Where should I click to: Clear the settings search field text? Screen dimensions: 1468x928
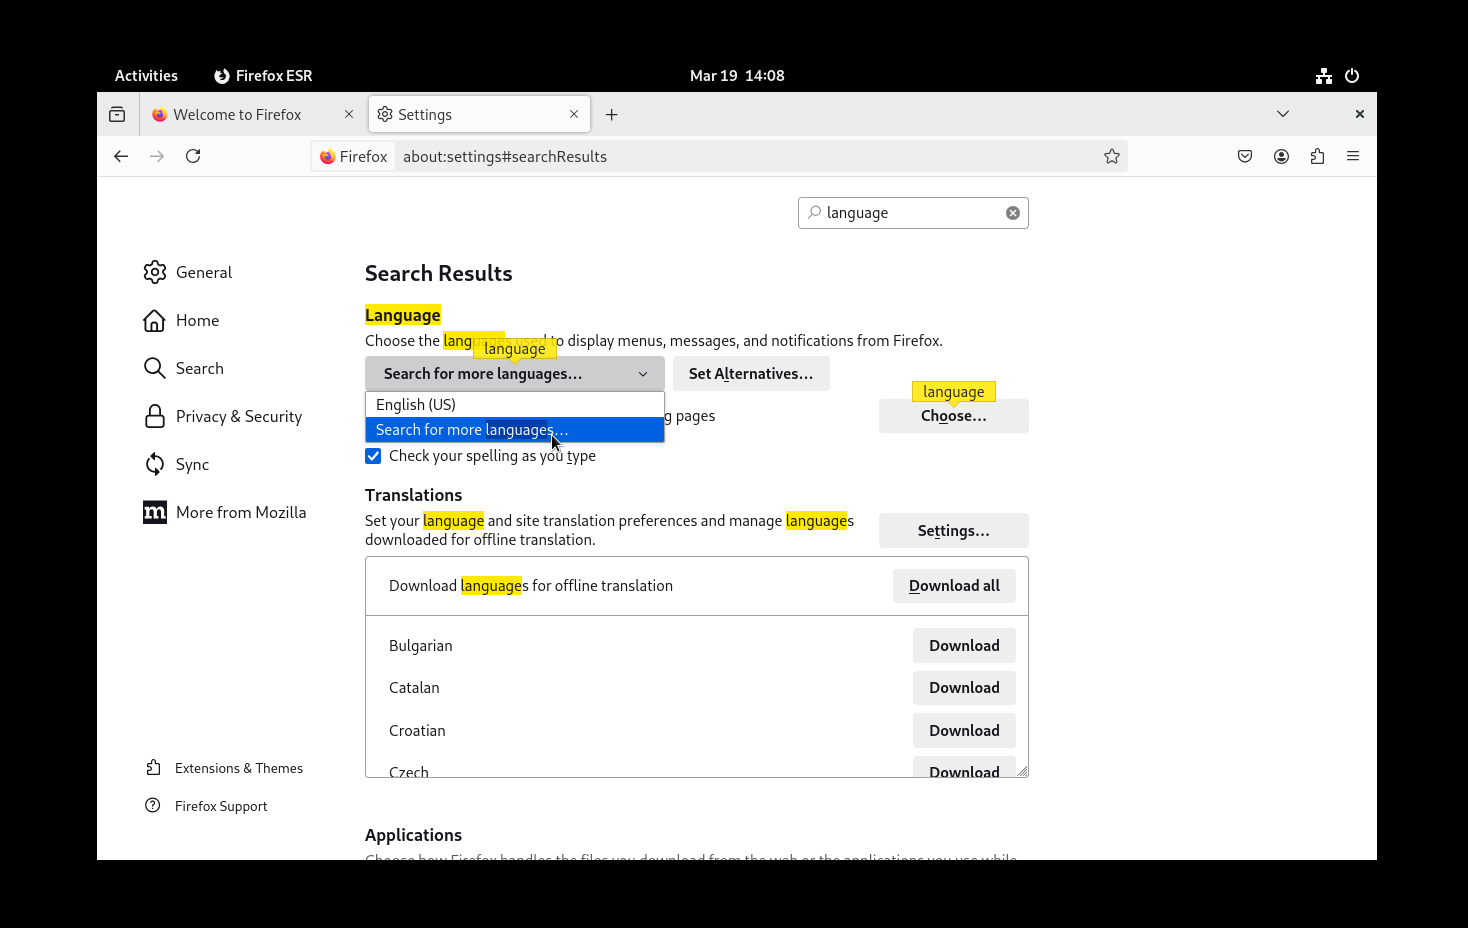pos(1012,213)
